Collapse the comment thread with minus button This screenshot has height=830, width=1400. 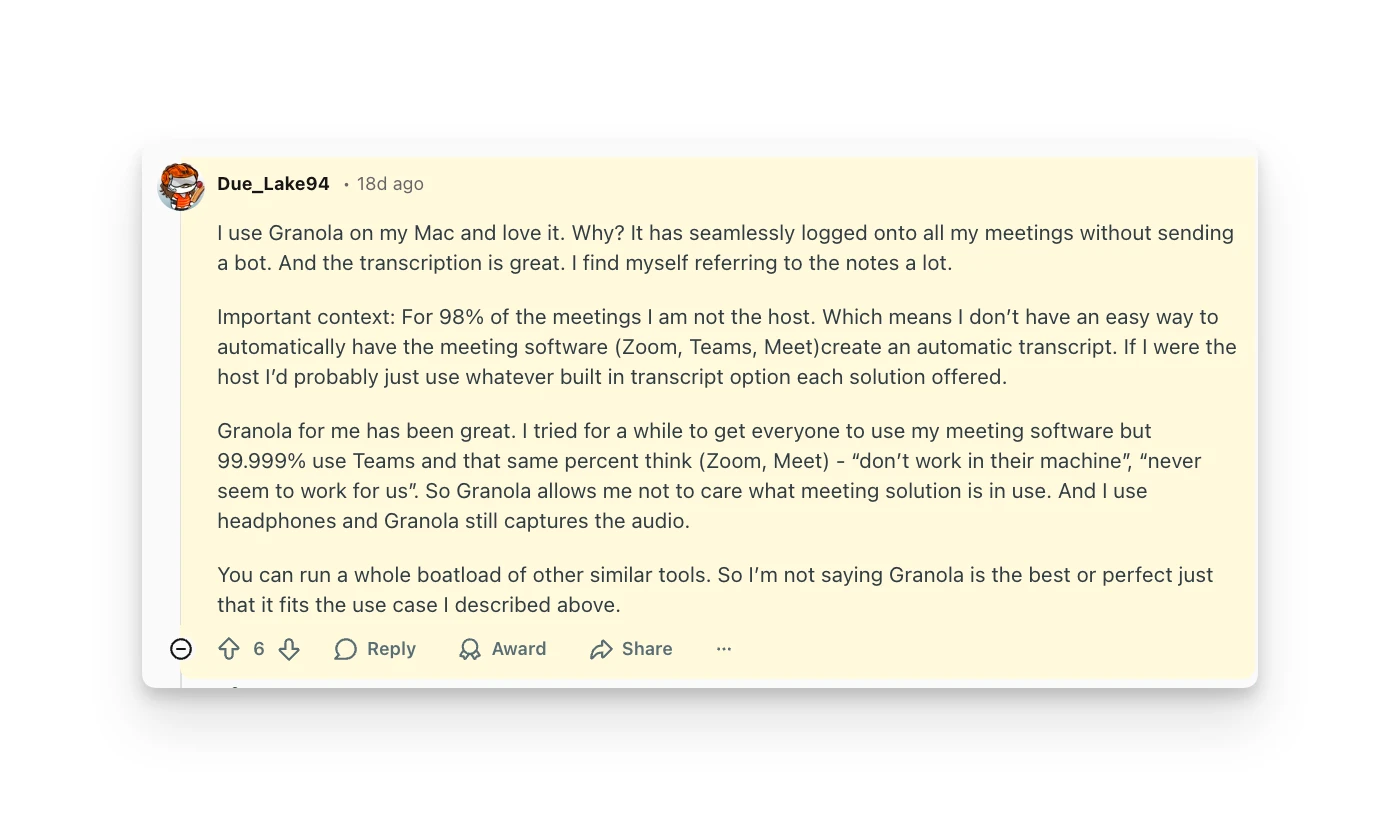coord(181,649)
